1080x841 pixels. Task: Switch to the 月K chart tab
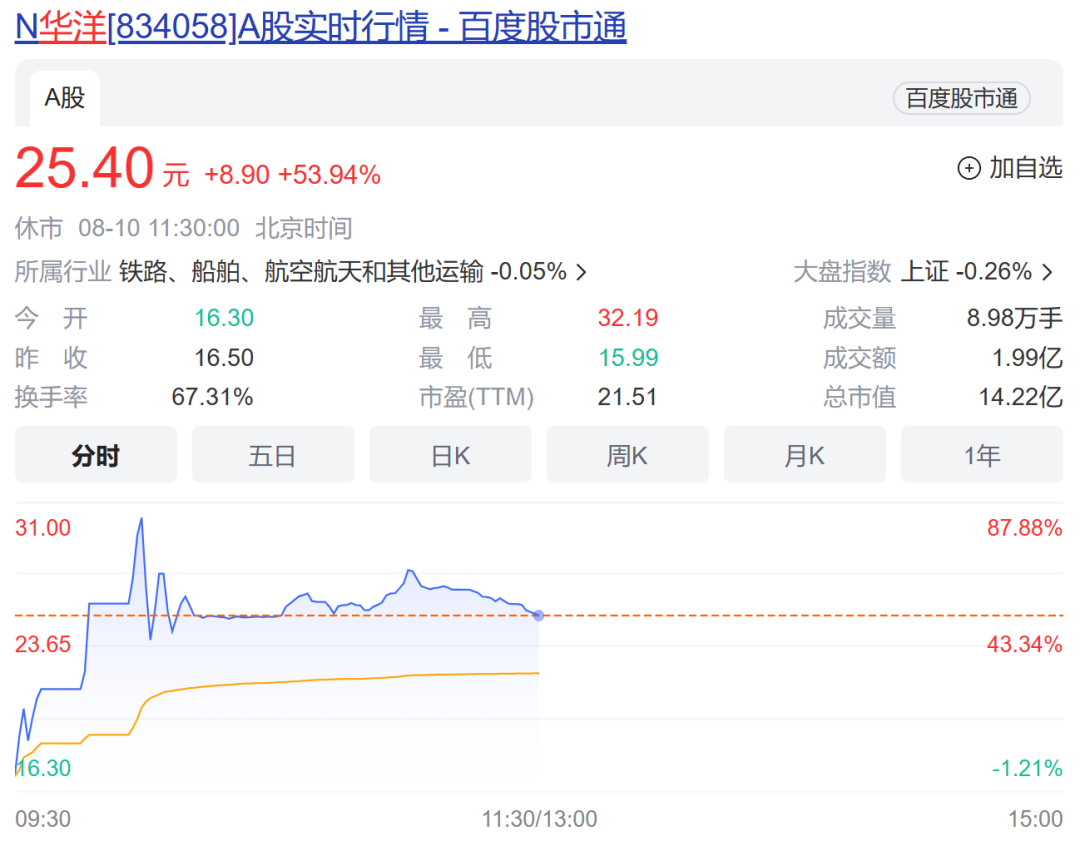[x=804, y=455]
